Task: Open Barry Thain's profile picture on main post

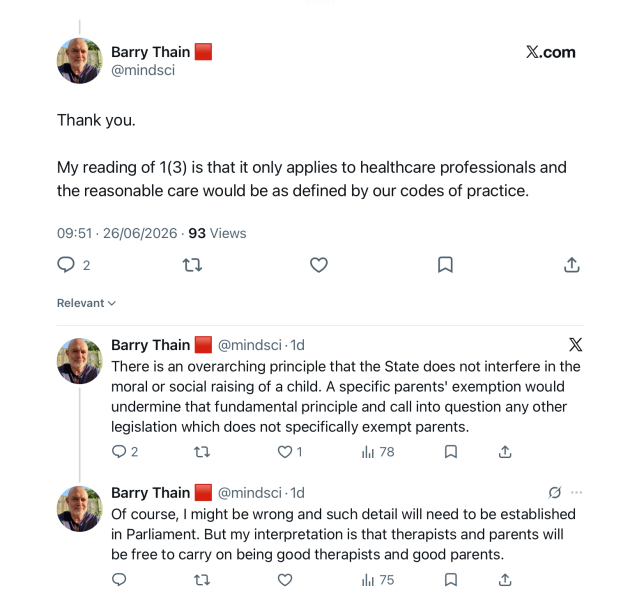Action: click(80, 61)
